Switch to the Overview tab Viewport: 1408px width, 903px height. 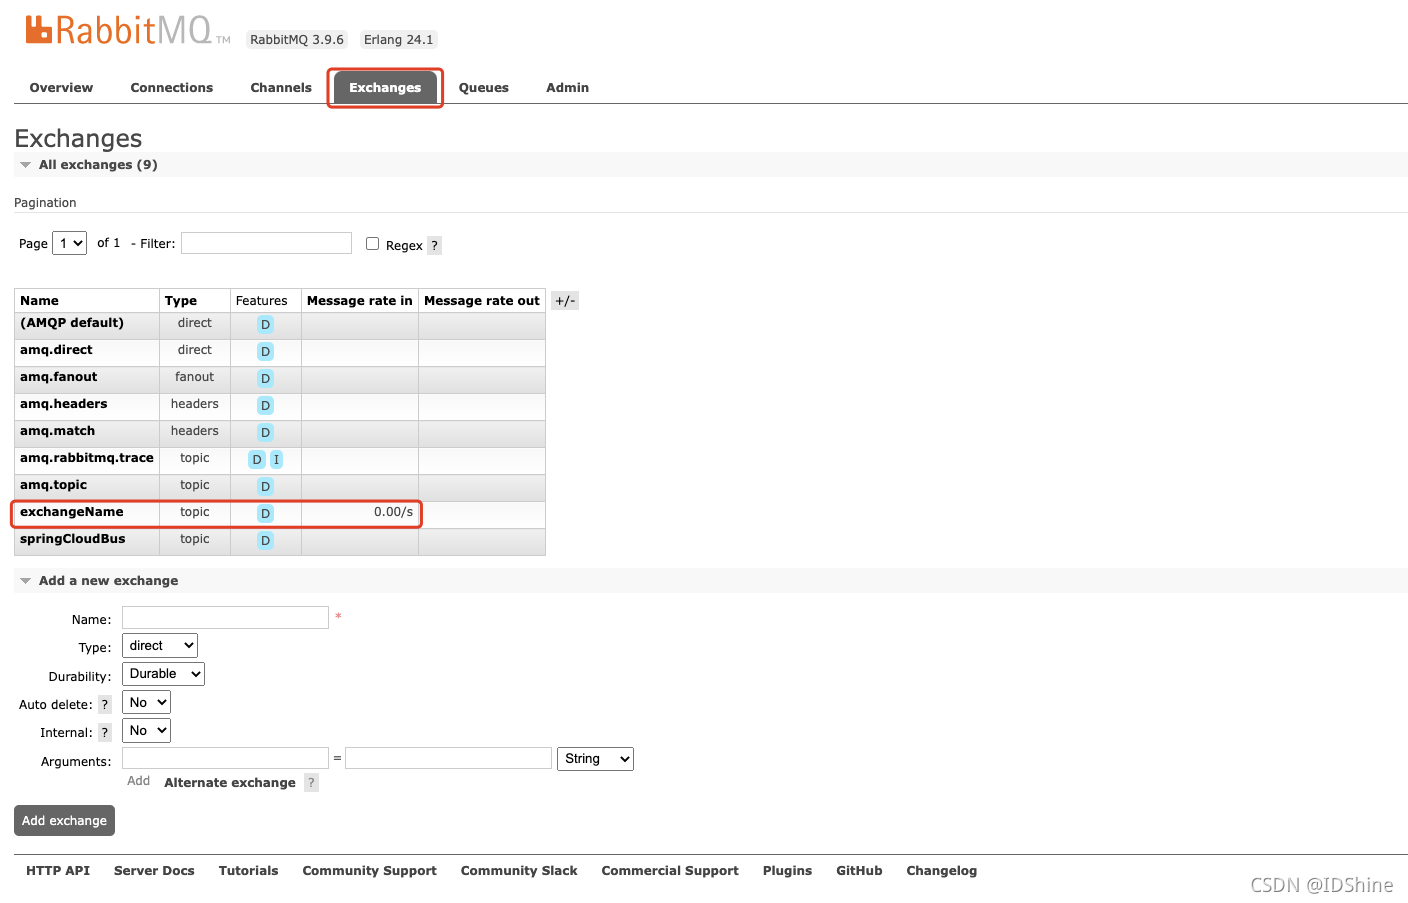[61, 88]
